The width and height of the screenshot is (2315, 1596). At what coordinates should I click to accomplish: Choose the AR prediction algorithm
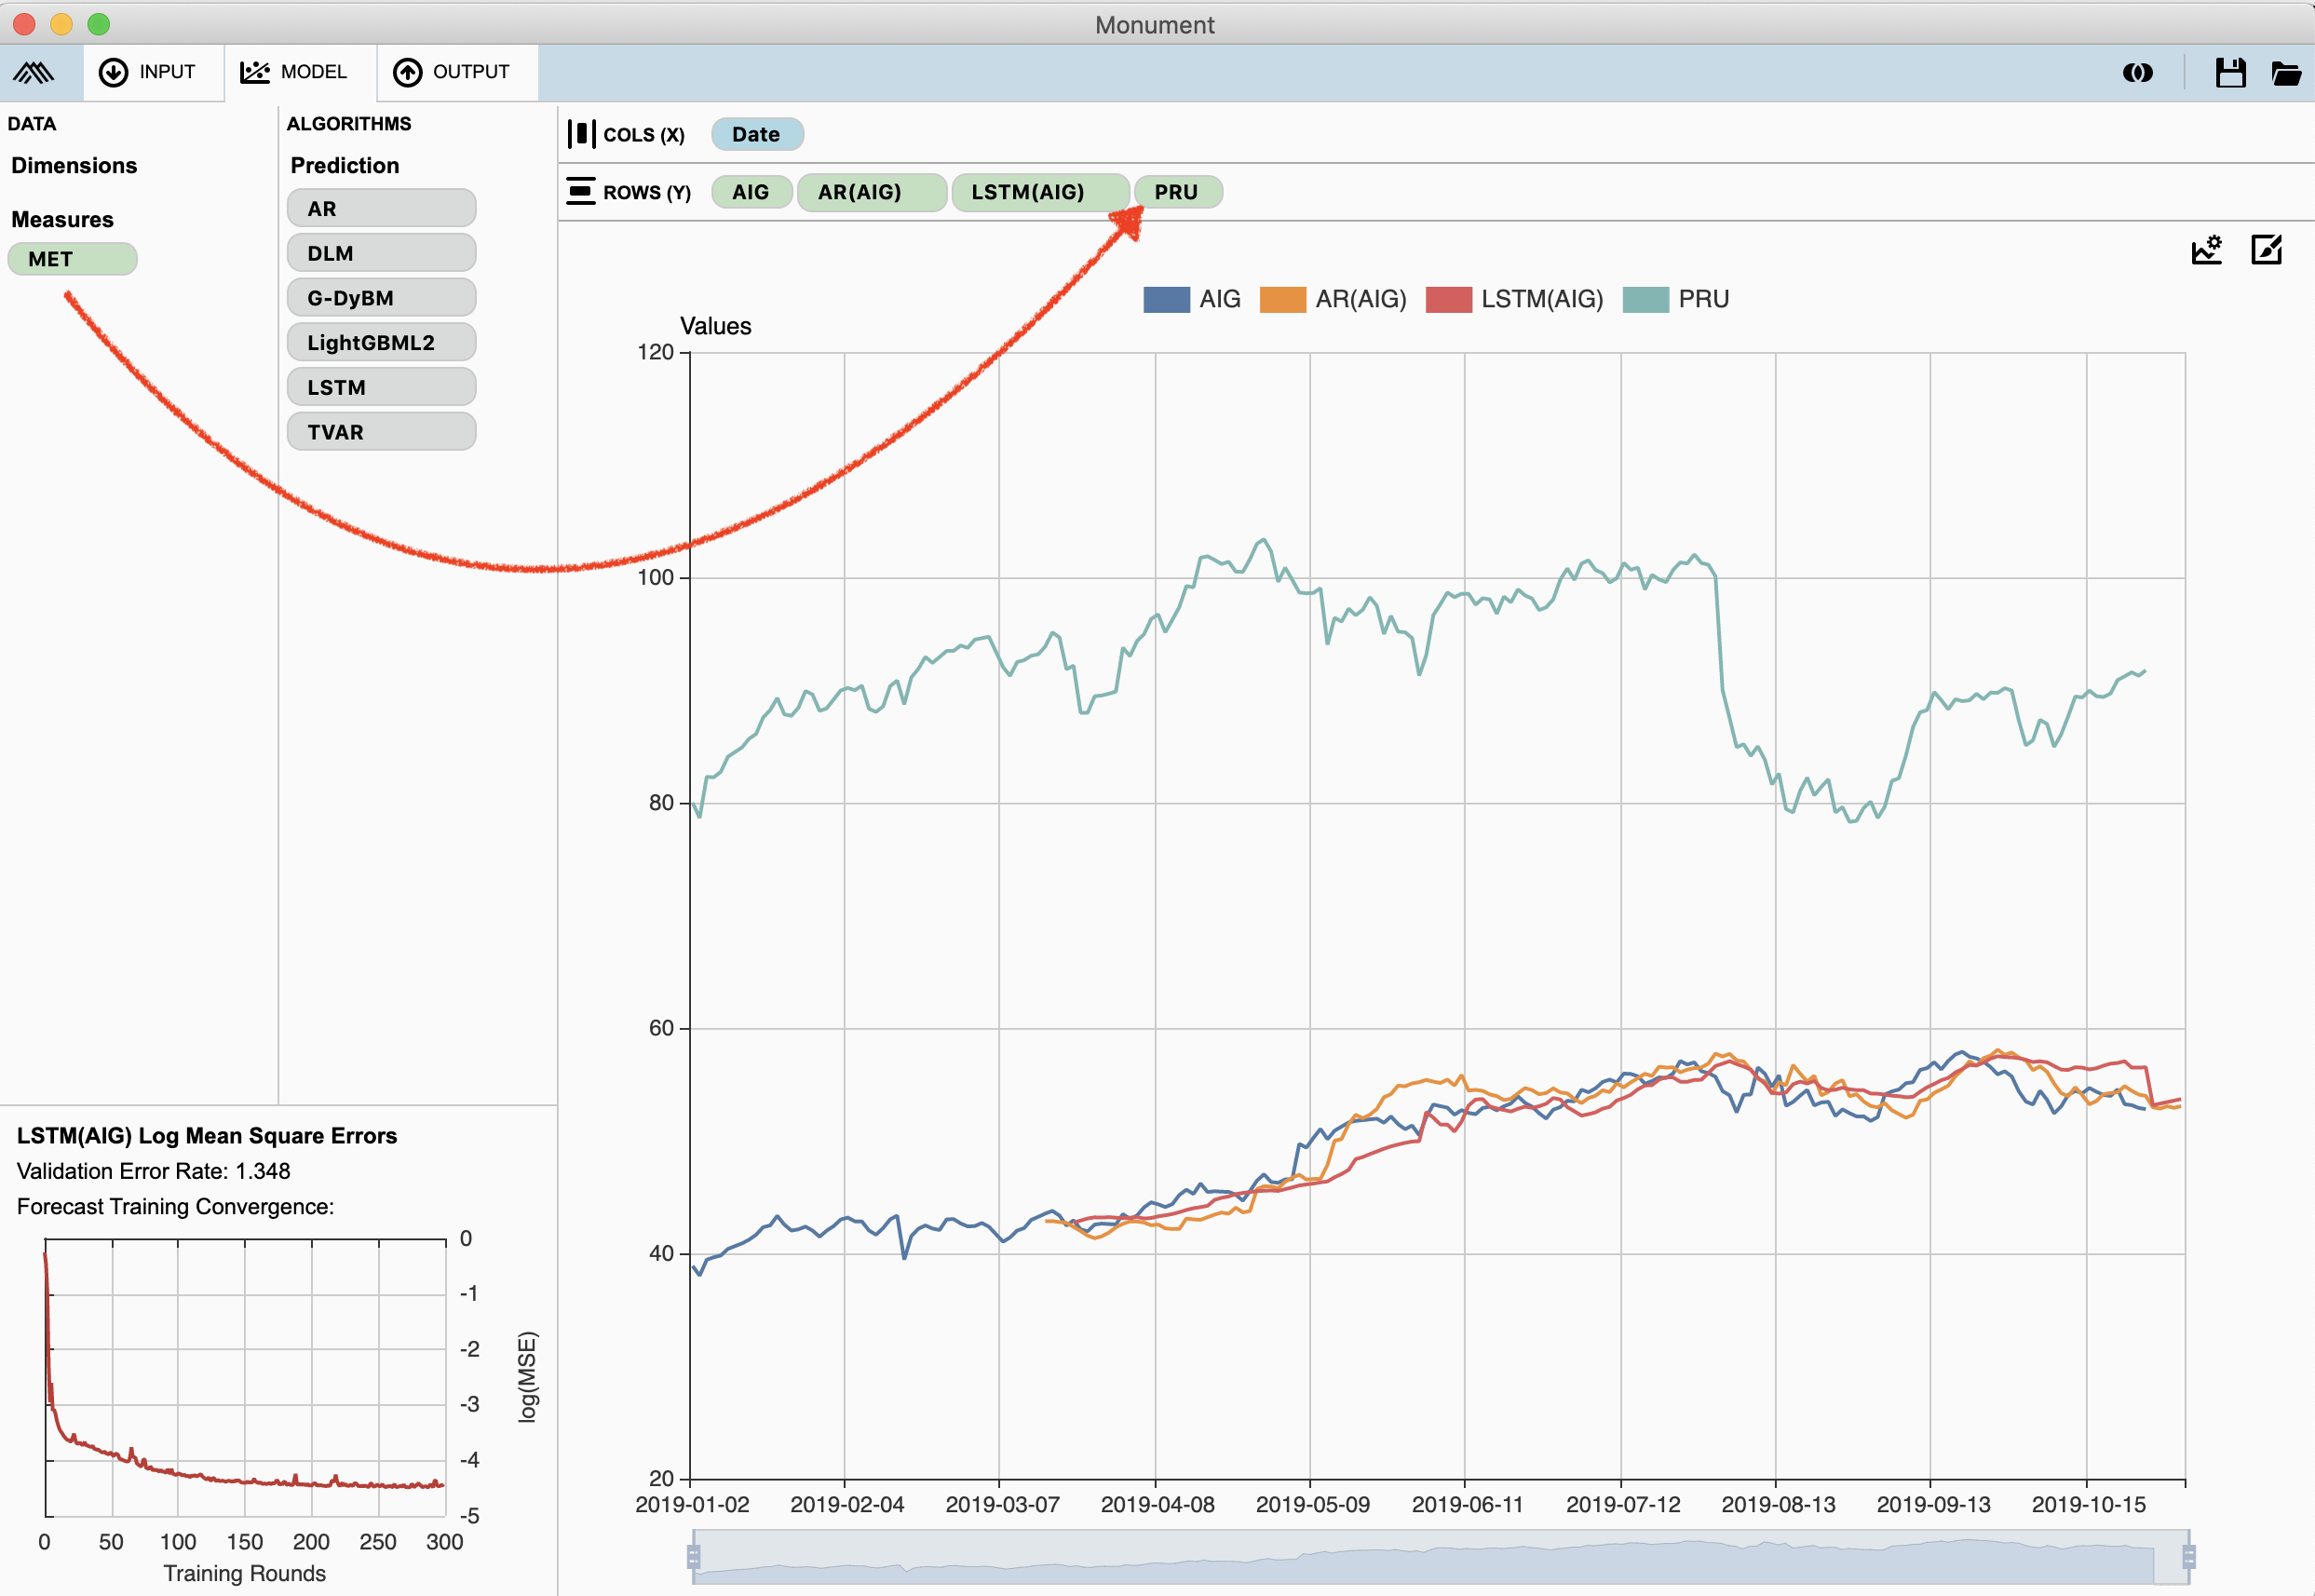pyautogui.click(x=381, y=208)
